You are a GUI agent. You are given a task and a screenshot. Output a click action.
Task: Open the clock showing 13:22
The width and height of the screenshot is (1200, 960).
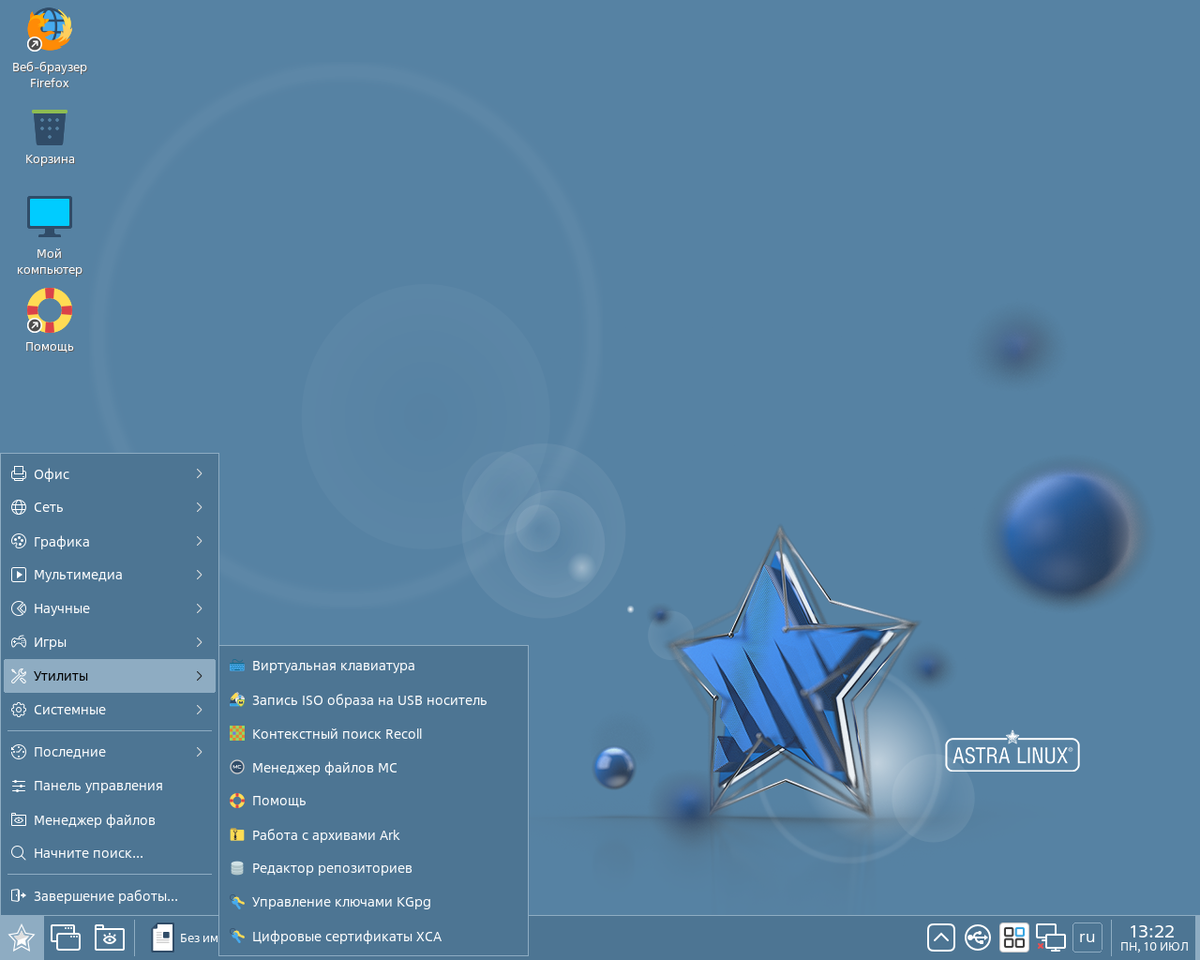click(x=1152, y=938)
